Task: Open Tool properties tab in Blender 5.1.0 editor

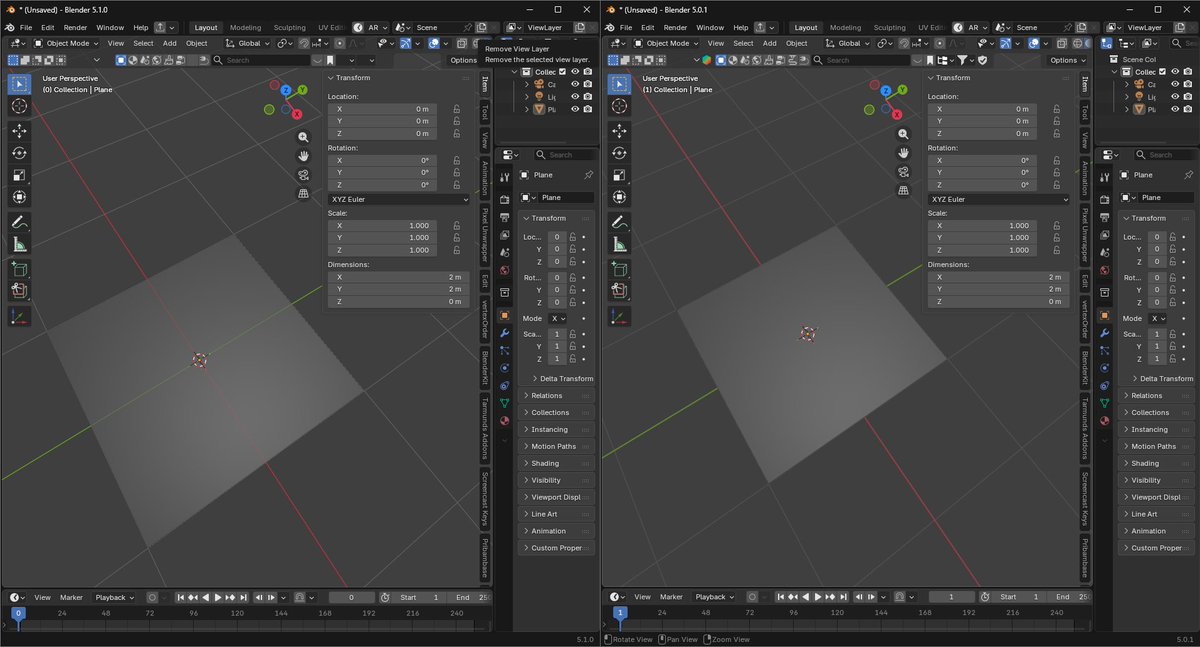Action: tap(505, 176)
